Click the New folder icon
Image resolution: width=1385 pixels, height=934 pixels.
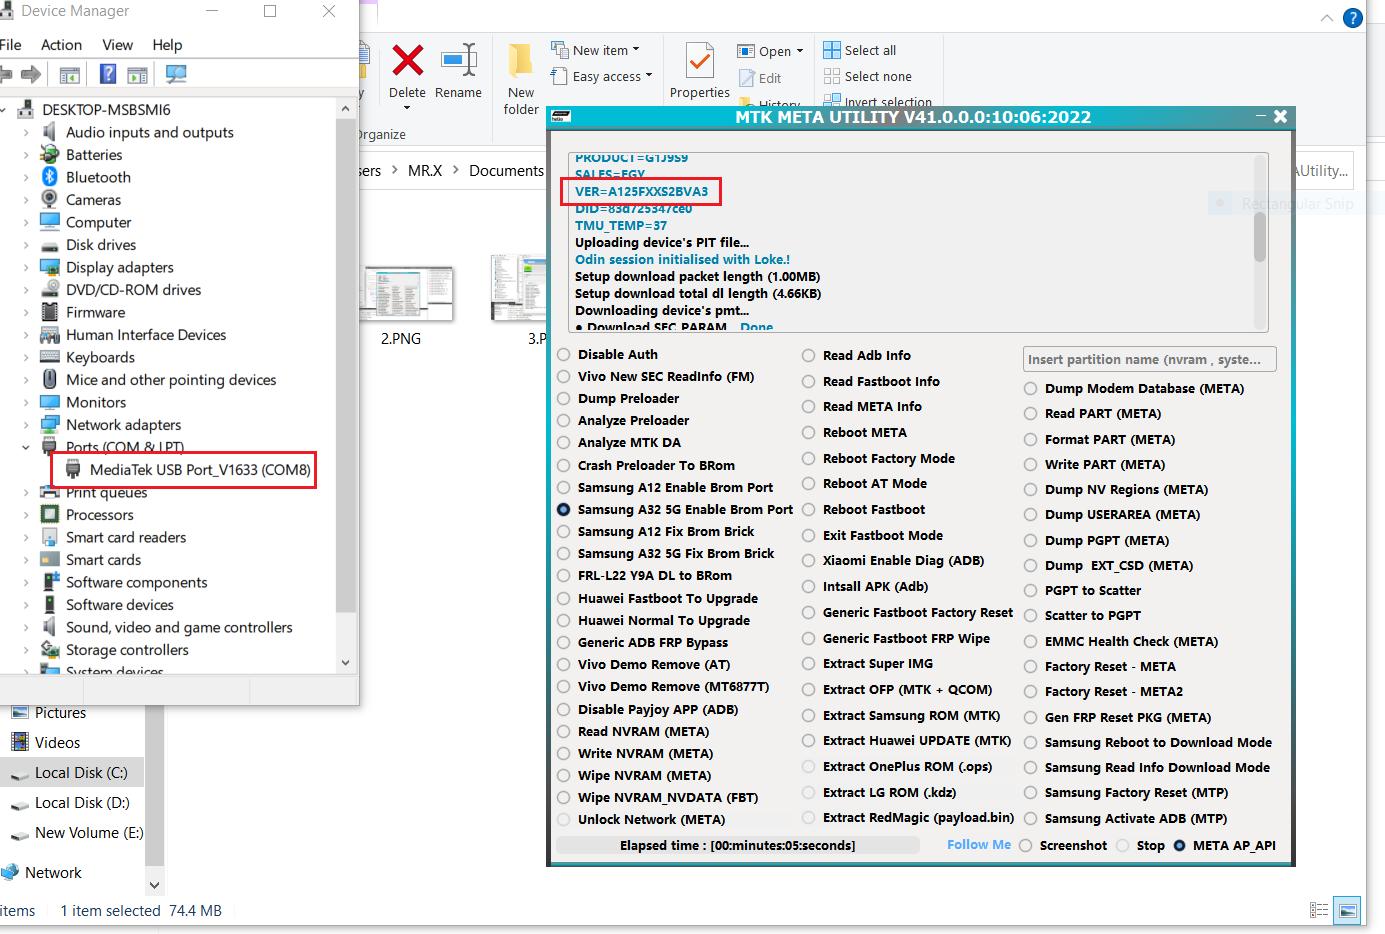point(520,61)
